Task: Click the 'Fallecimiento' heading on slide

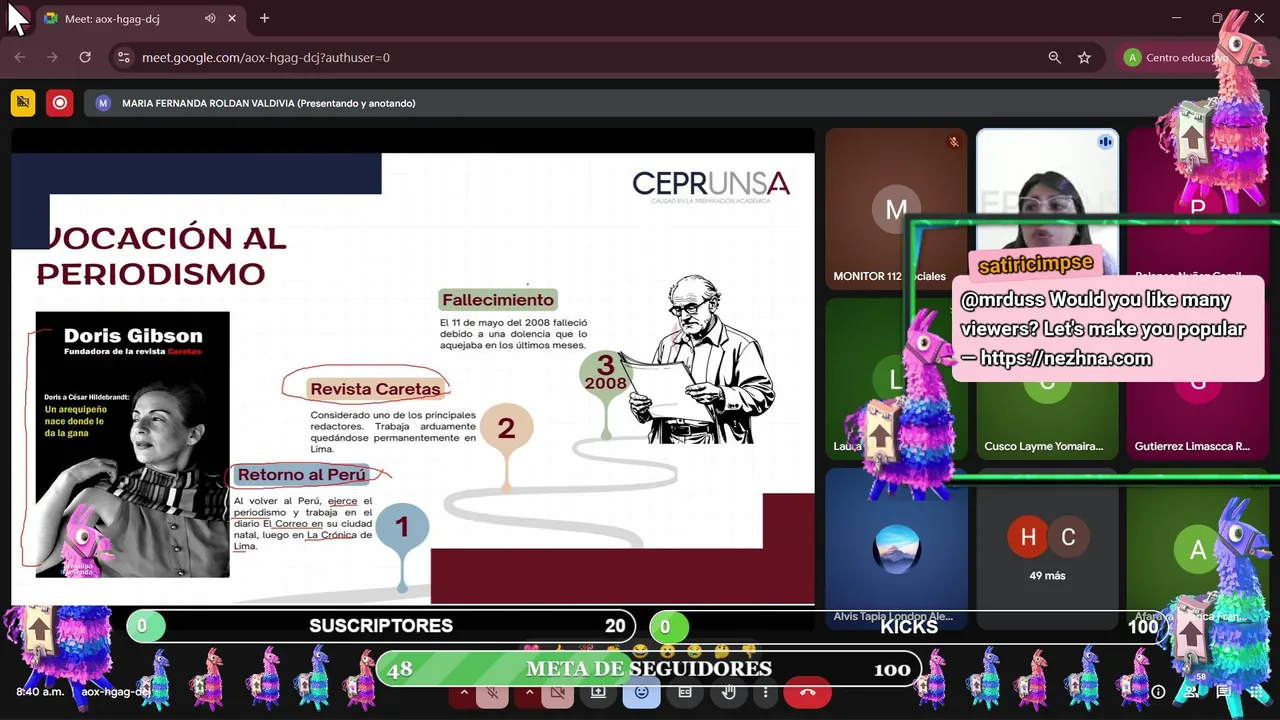Action: click(498, 300)
